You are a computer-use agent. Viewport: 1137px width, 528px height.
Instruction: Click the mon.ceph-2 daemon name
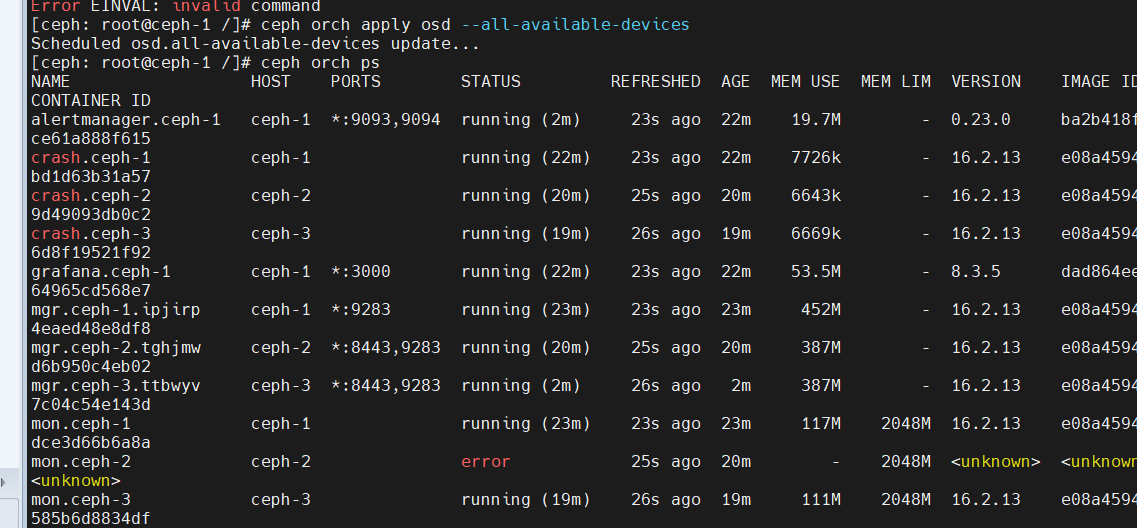[x=80, y=461]
